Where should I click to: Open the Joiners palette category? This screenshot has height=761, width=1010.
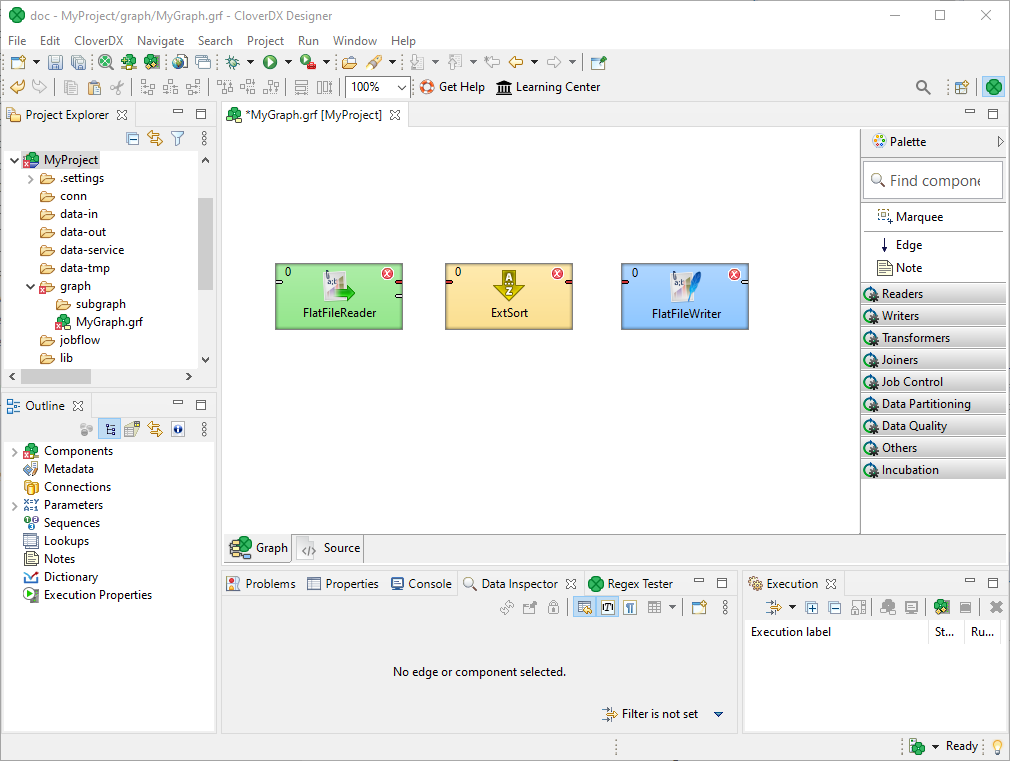point(933,360)
